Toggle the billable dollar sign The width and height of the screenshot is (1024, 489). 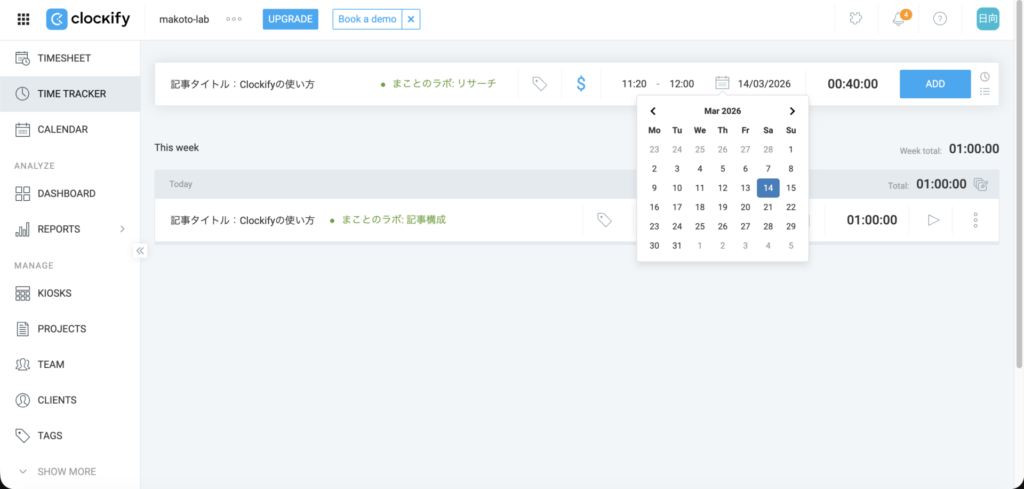point(581,84)
